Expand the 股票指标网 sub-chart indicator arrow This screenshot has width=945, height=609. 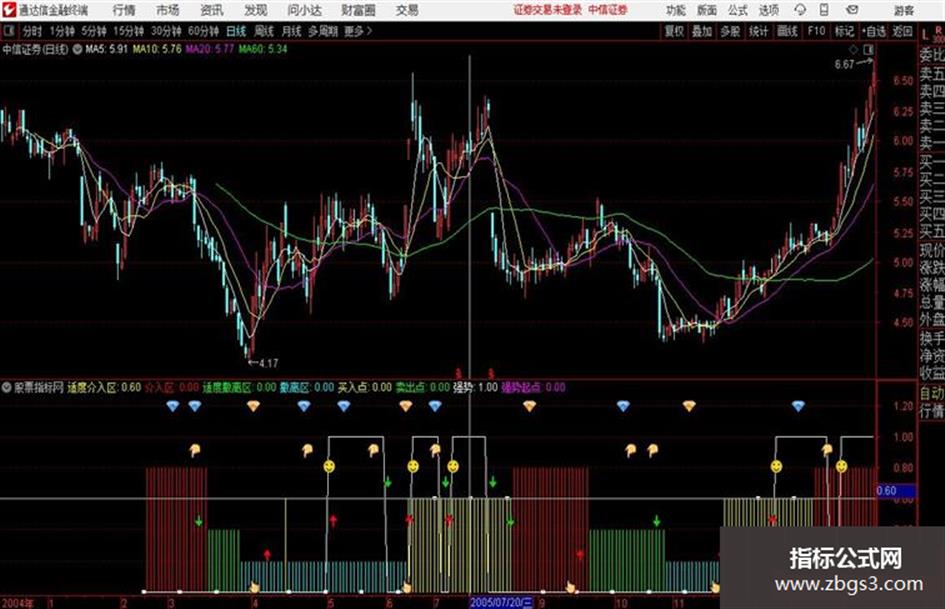coord(7,387)
